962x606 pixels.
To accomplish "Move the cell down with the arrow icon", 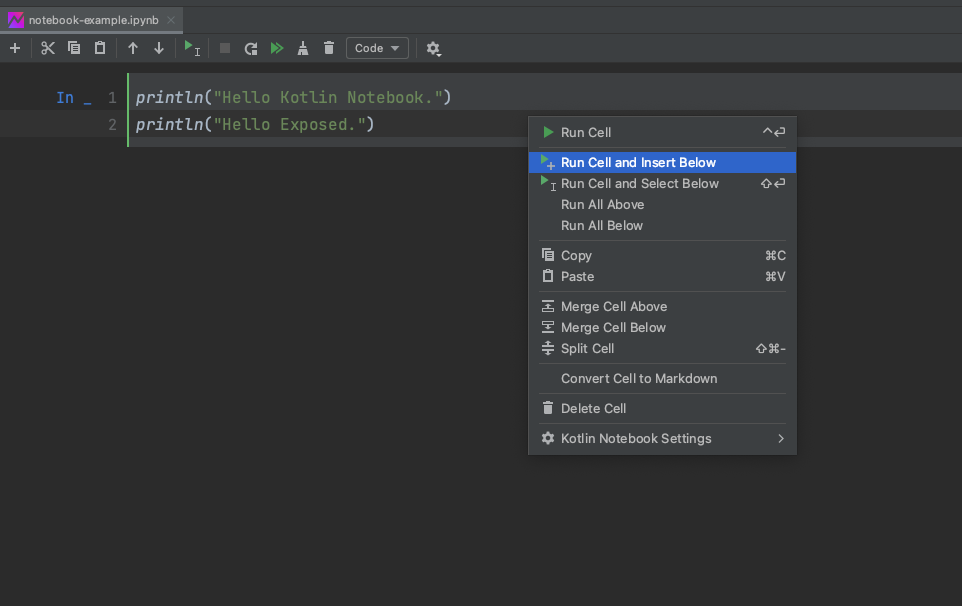I will pyautogui.click(x=158, y=47).
